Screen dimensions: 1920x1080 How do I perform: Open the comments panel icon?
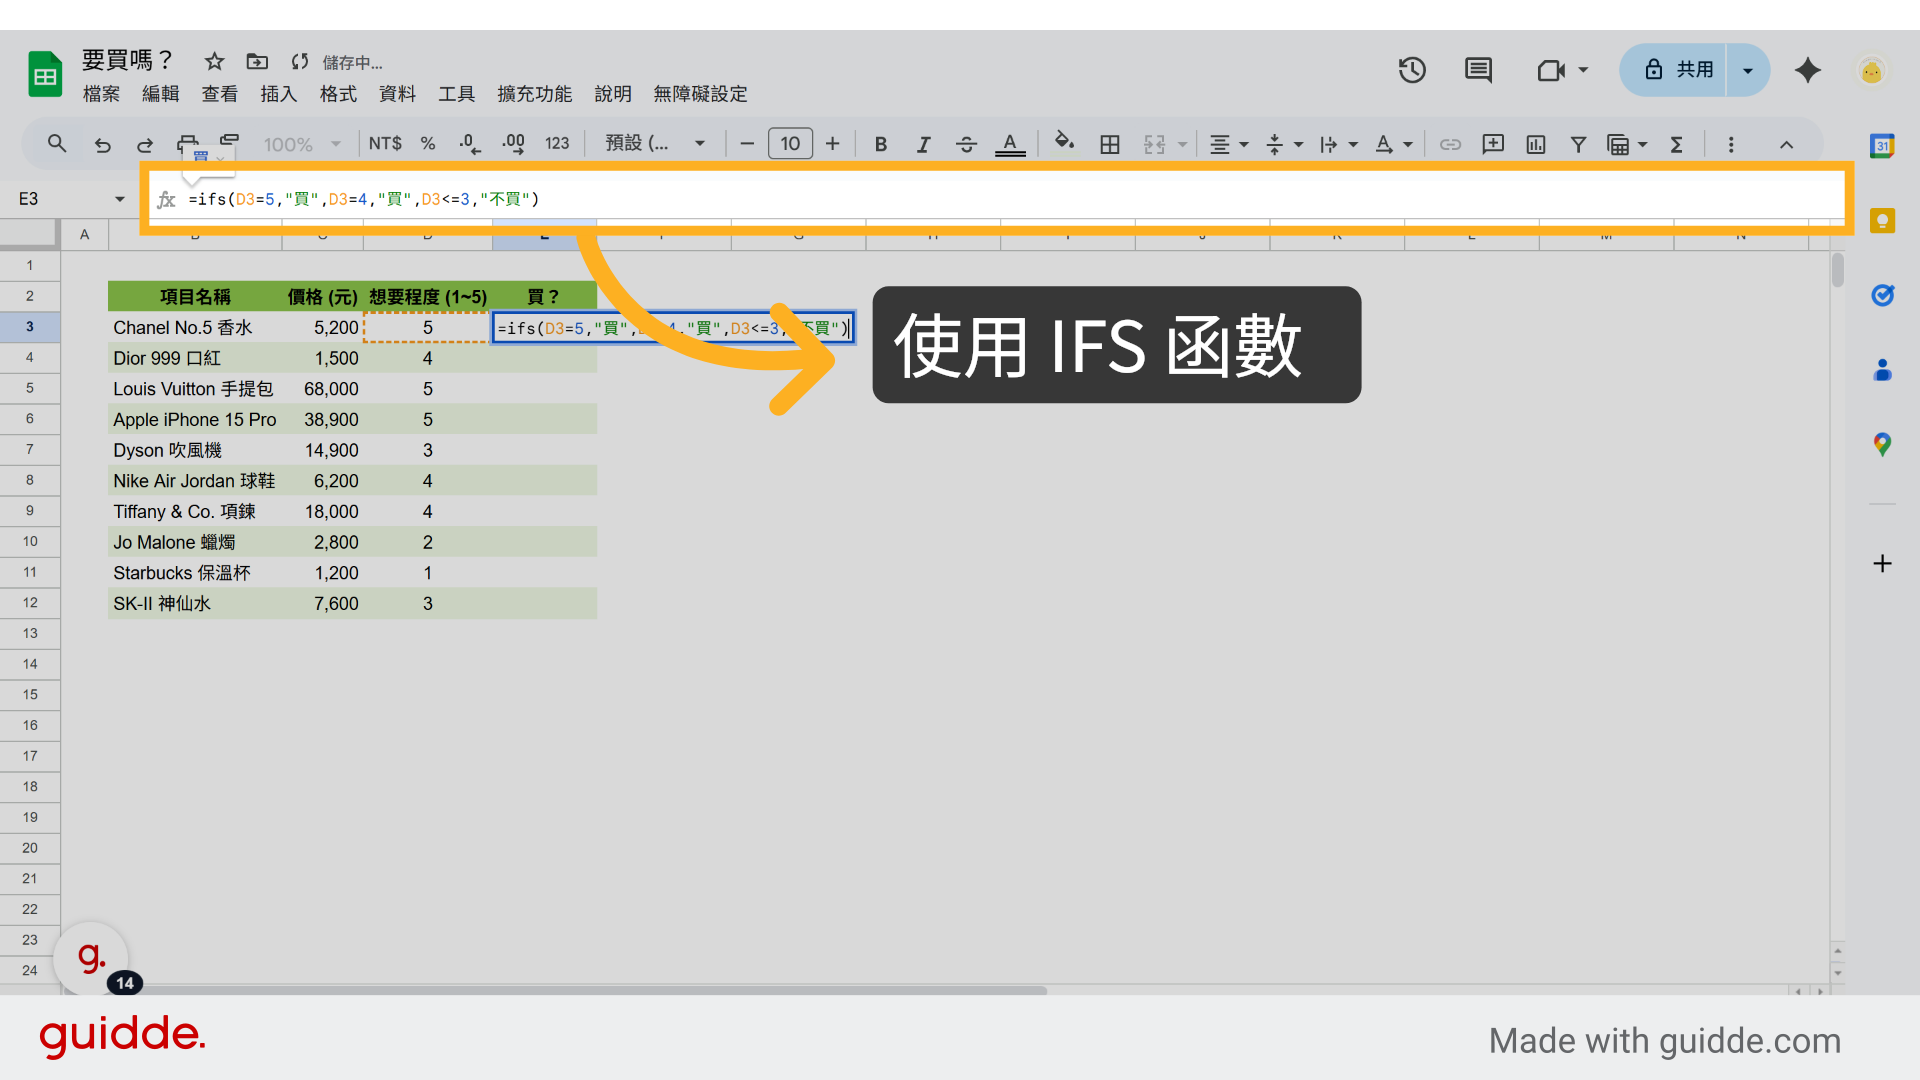[x=1477, y=70]
